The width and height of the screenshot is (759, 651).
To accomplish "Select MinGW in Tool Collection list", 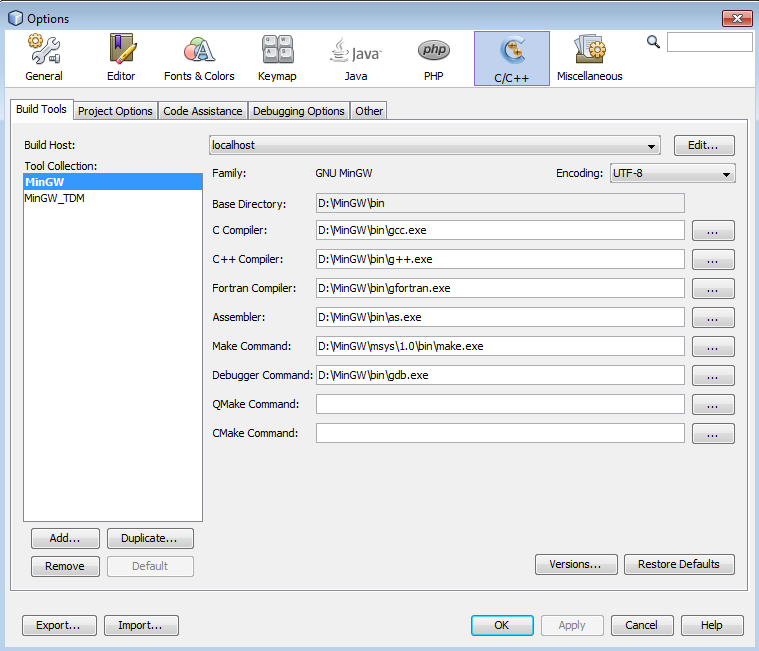I will [x=113, y=182].
